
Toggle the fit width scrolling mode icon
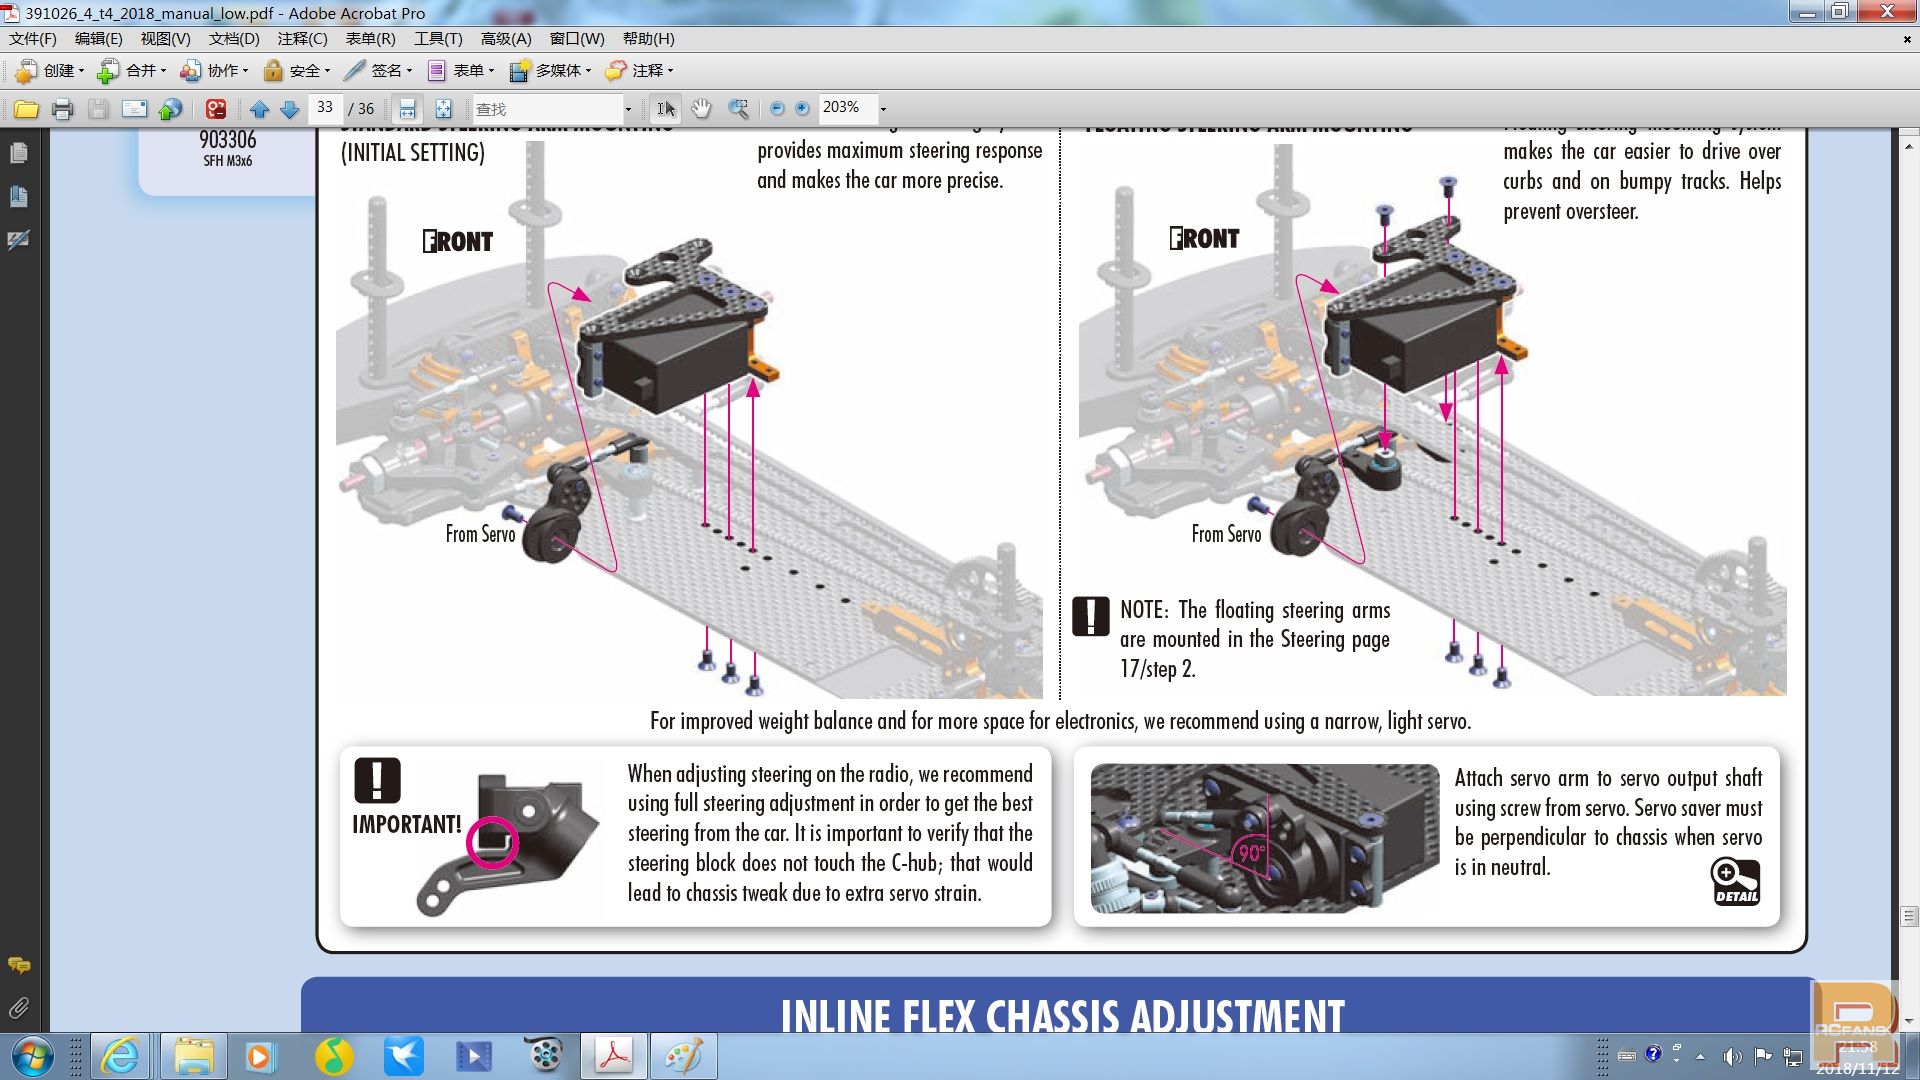tap(407, 109)
